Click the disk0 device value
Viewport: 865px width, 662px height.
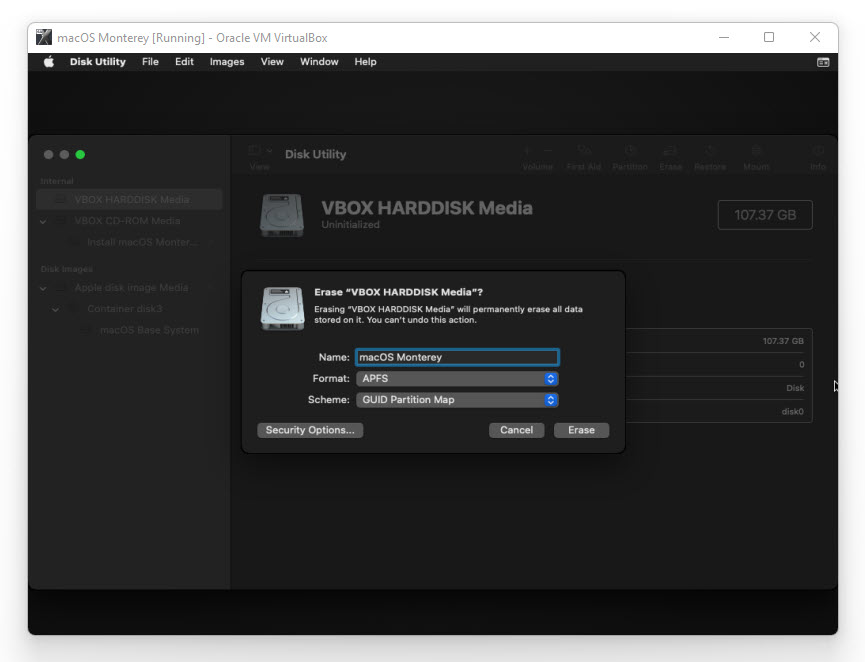point(792,412)
